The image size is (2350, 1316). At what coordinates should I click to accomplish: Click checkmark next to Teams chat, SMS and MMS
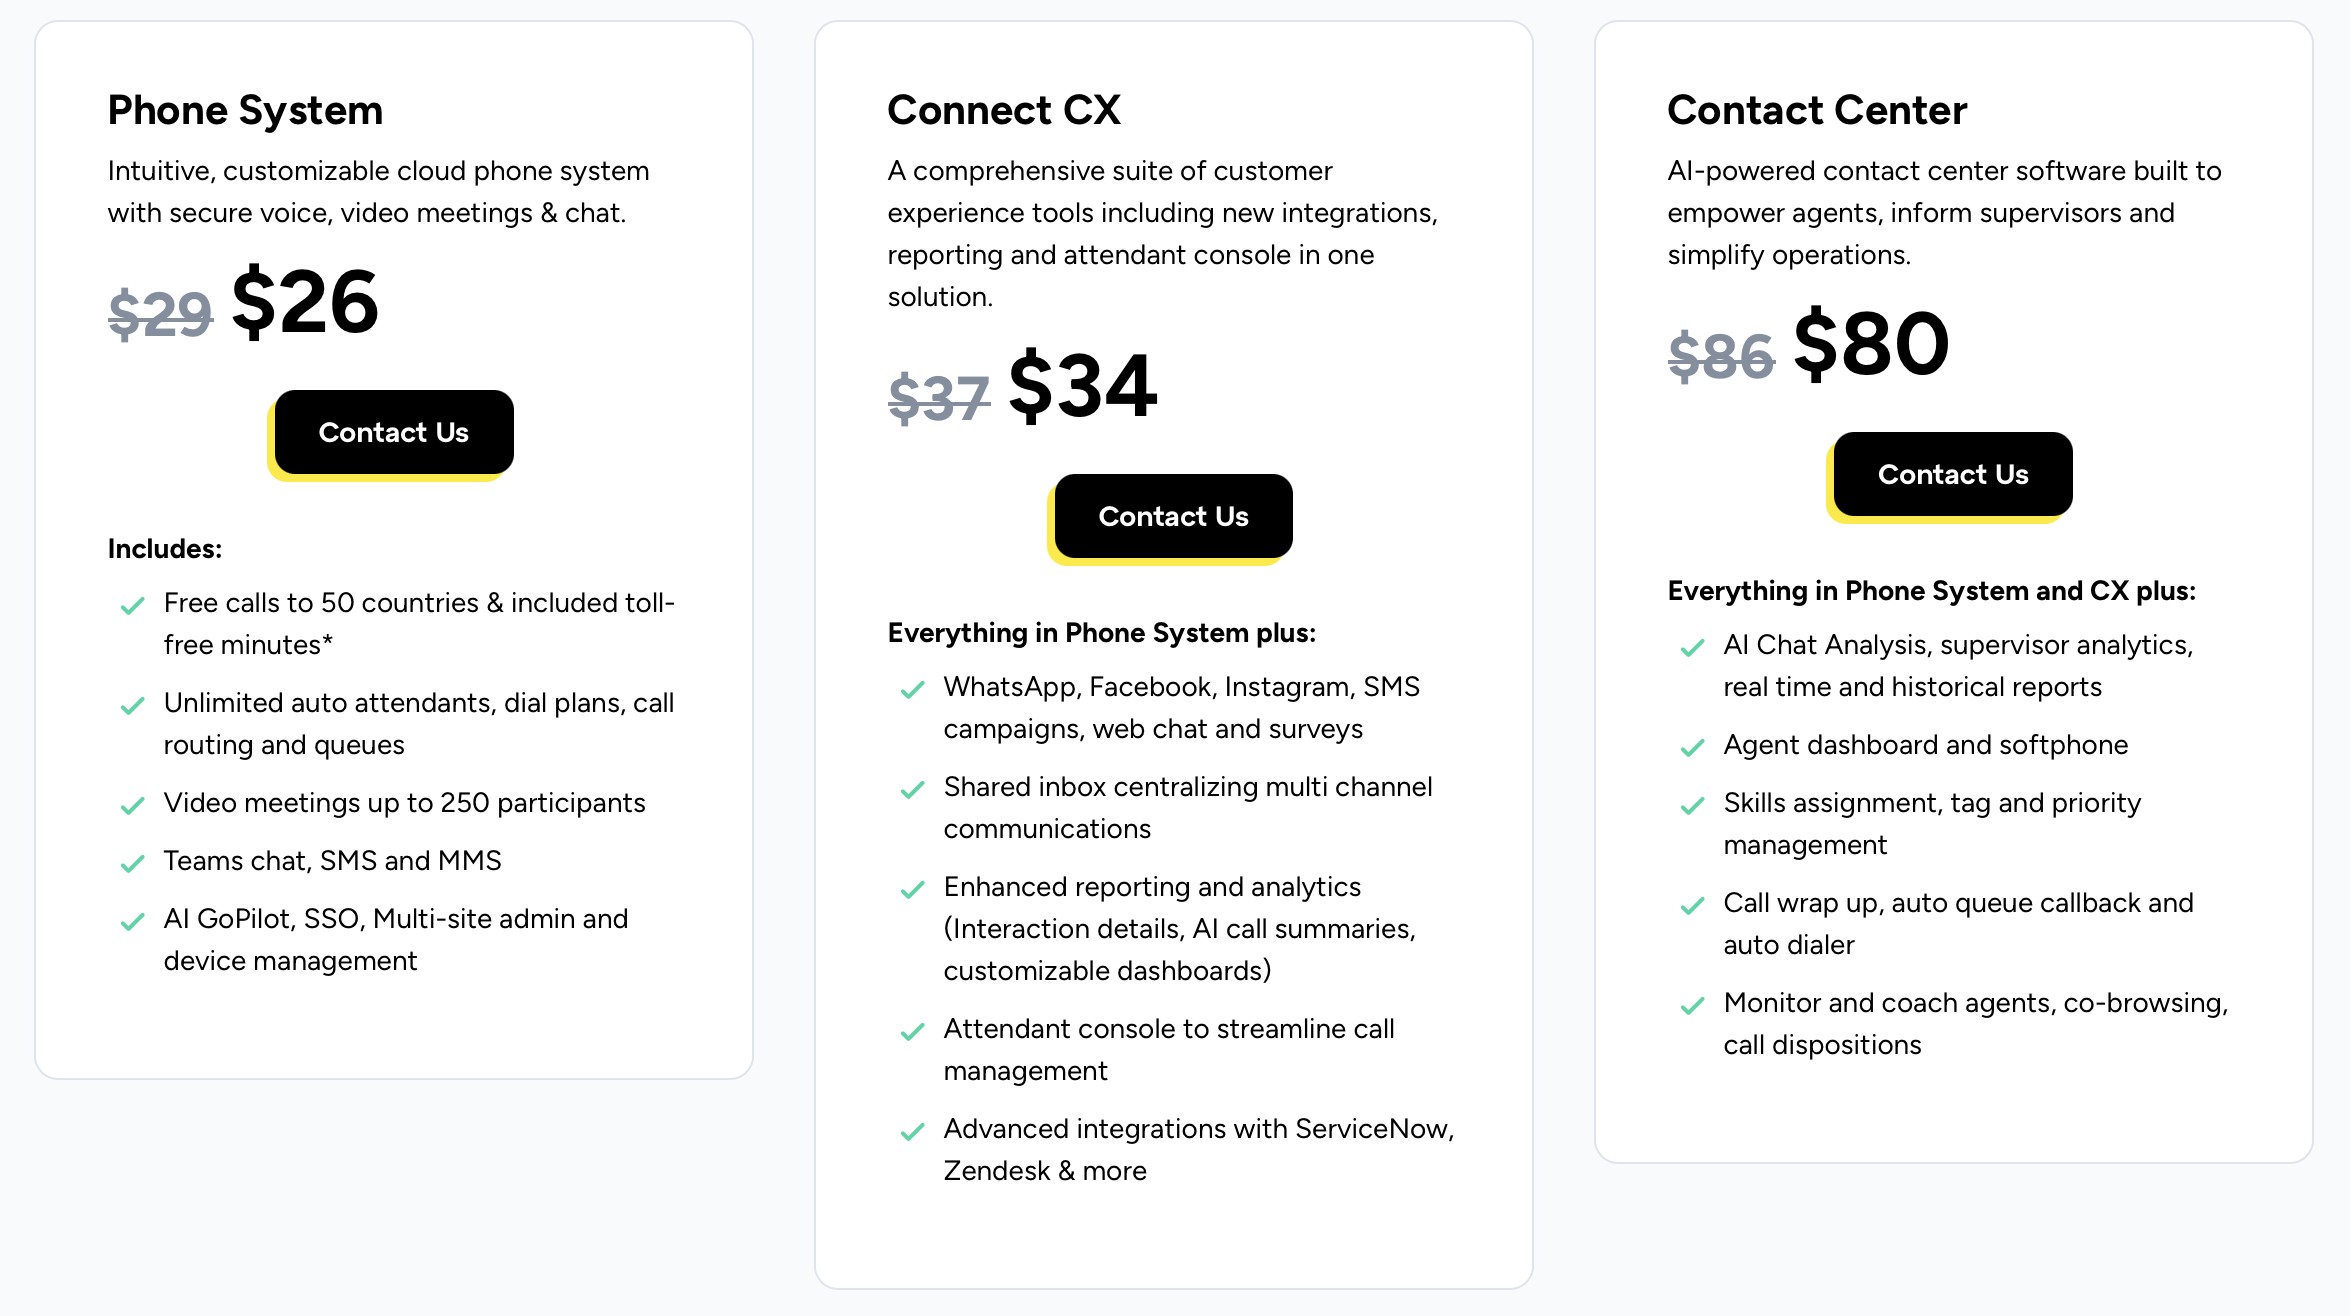tap(132, 863)
